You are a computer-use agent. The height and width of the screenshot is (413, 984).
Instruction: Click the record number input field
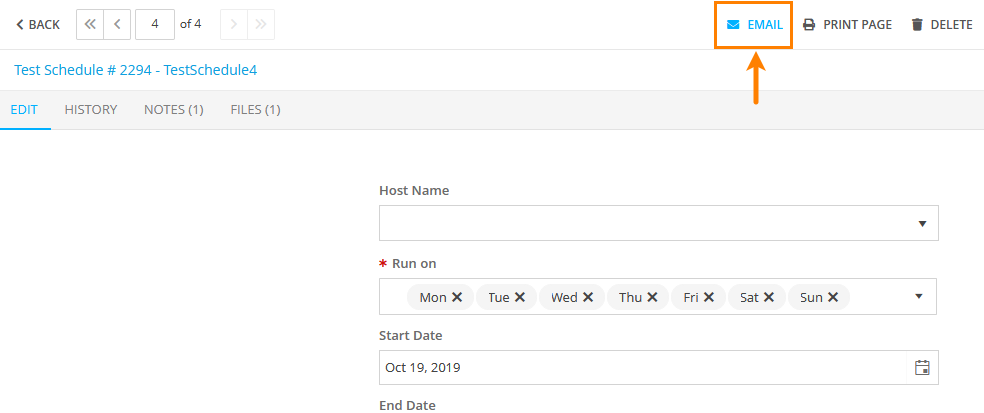155,25
